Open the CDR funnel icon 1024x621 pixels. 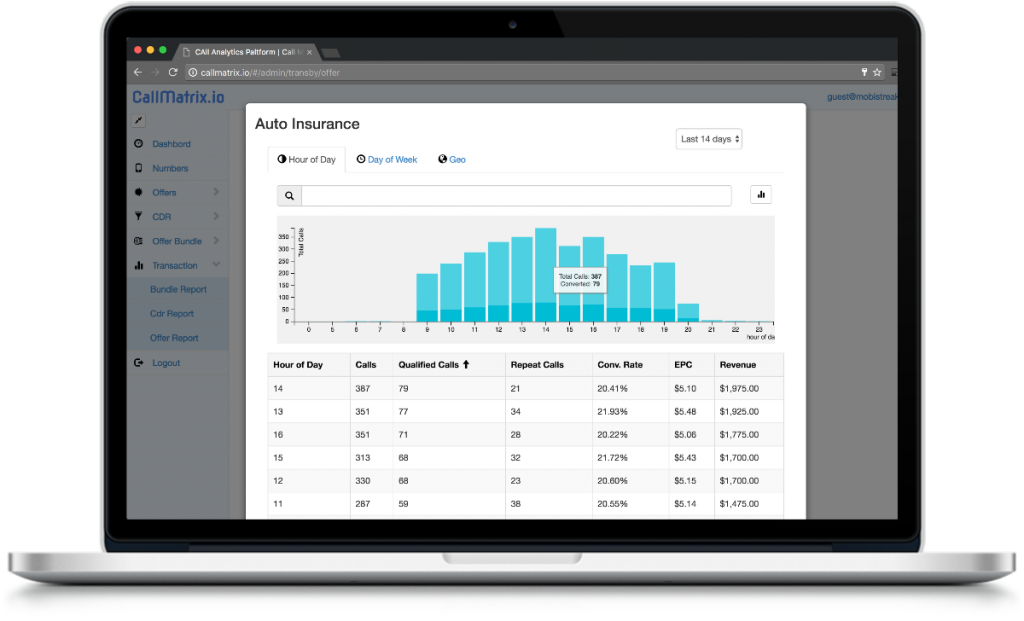point(139,216)
